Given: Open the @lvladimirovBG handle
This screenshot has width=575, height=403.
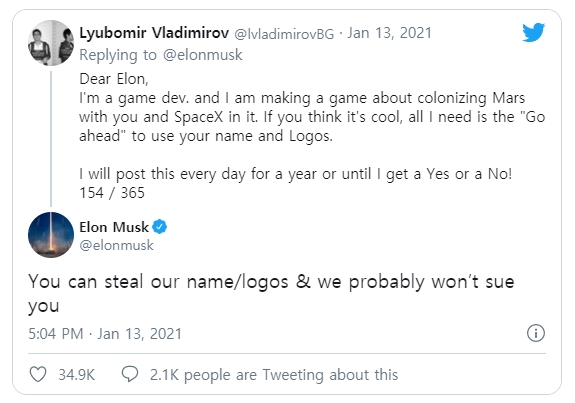Looking at the screenshot, I should (x=284, y=34).
